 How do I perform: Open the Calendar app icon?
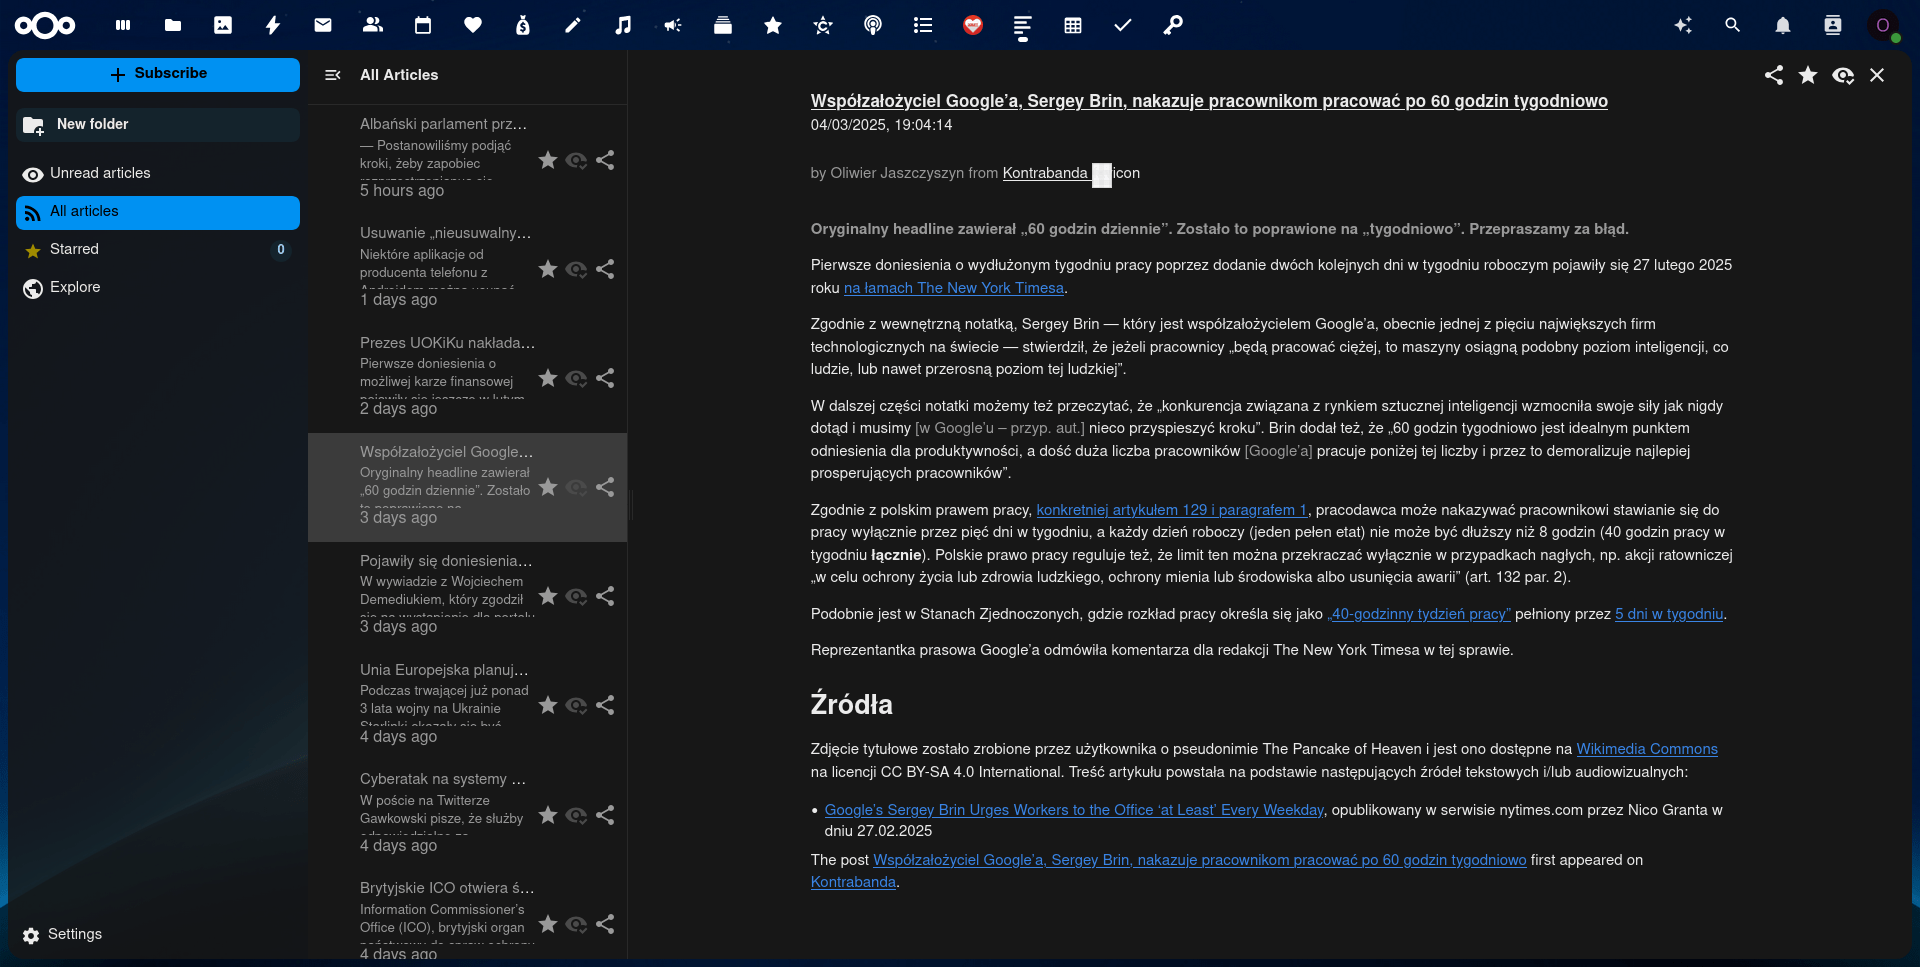tap(423, 25)
